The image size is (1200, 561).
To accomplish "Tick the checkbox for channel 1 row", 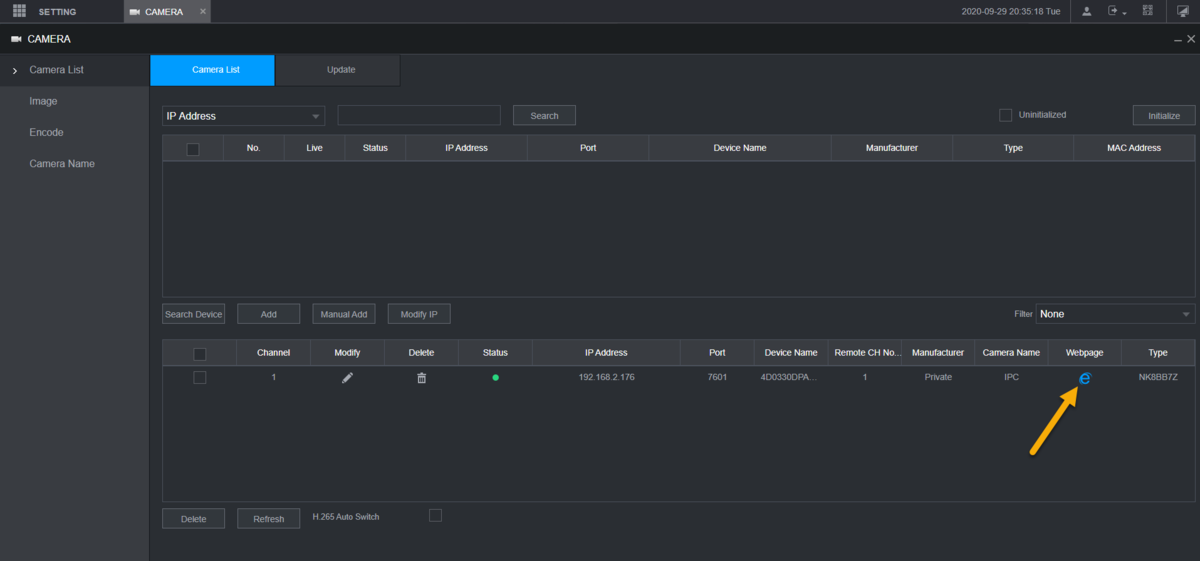I will pyautogui.click(x=199, y=377).
